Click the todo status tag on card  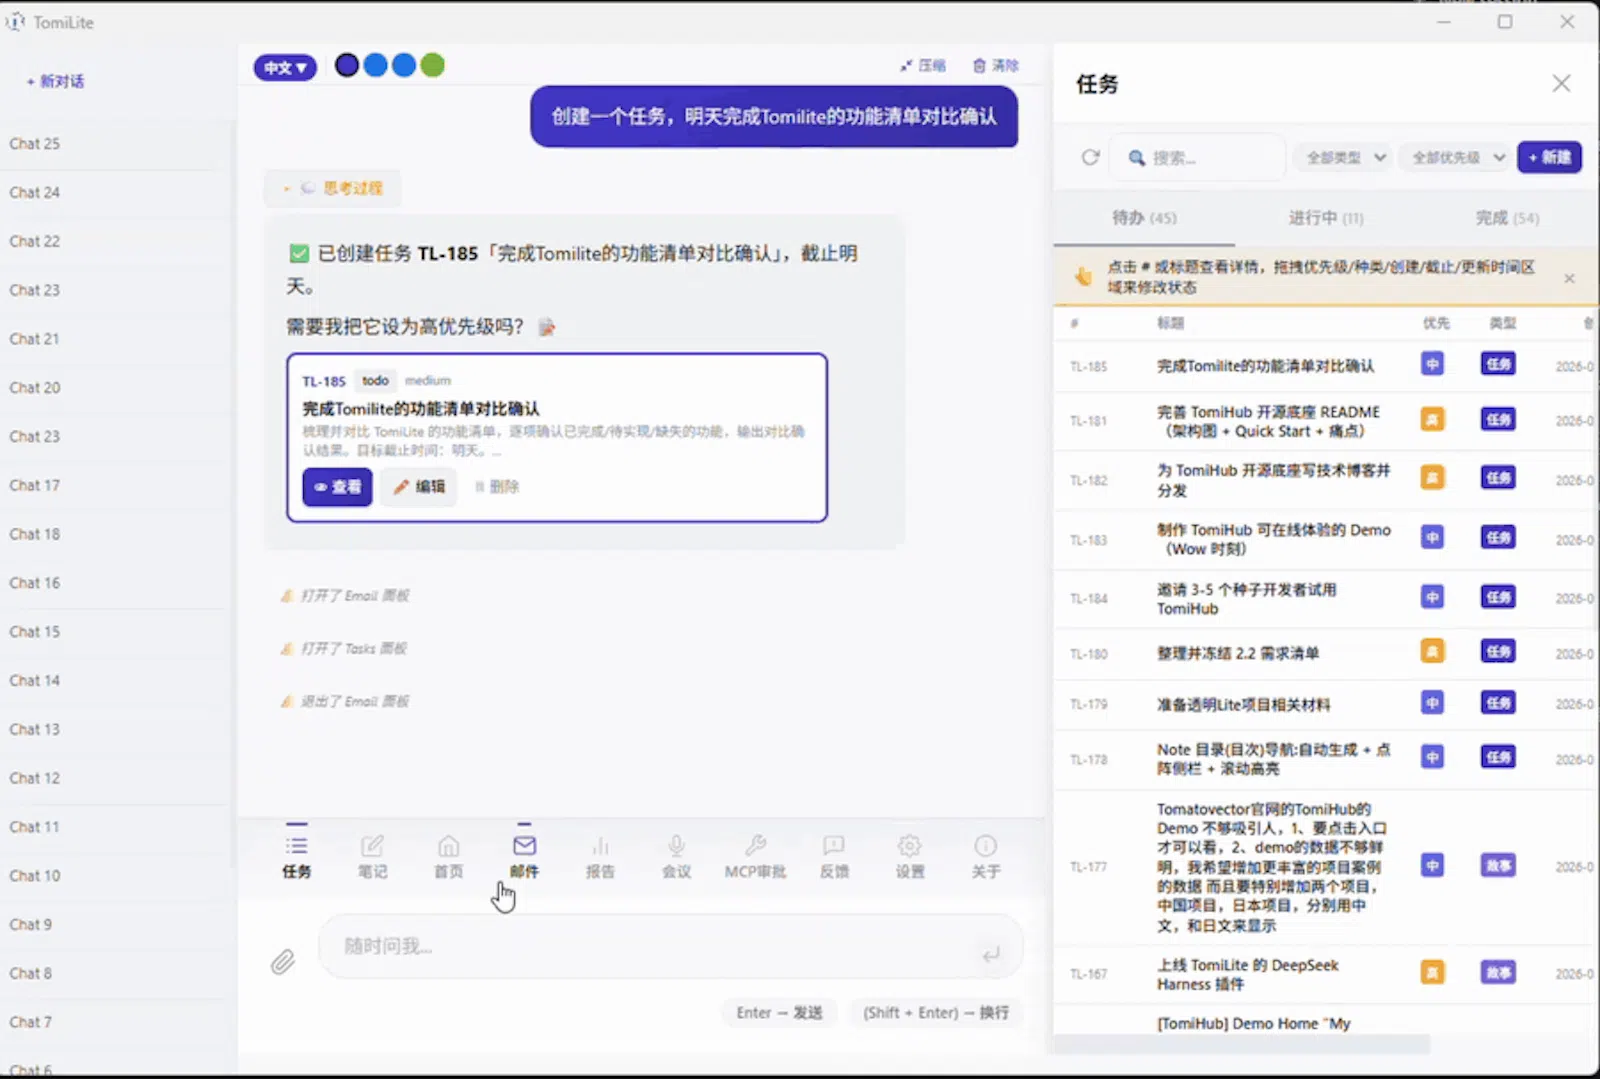375,380
